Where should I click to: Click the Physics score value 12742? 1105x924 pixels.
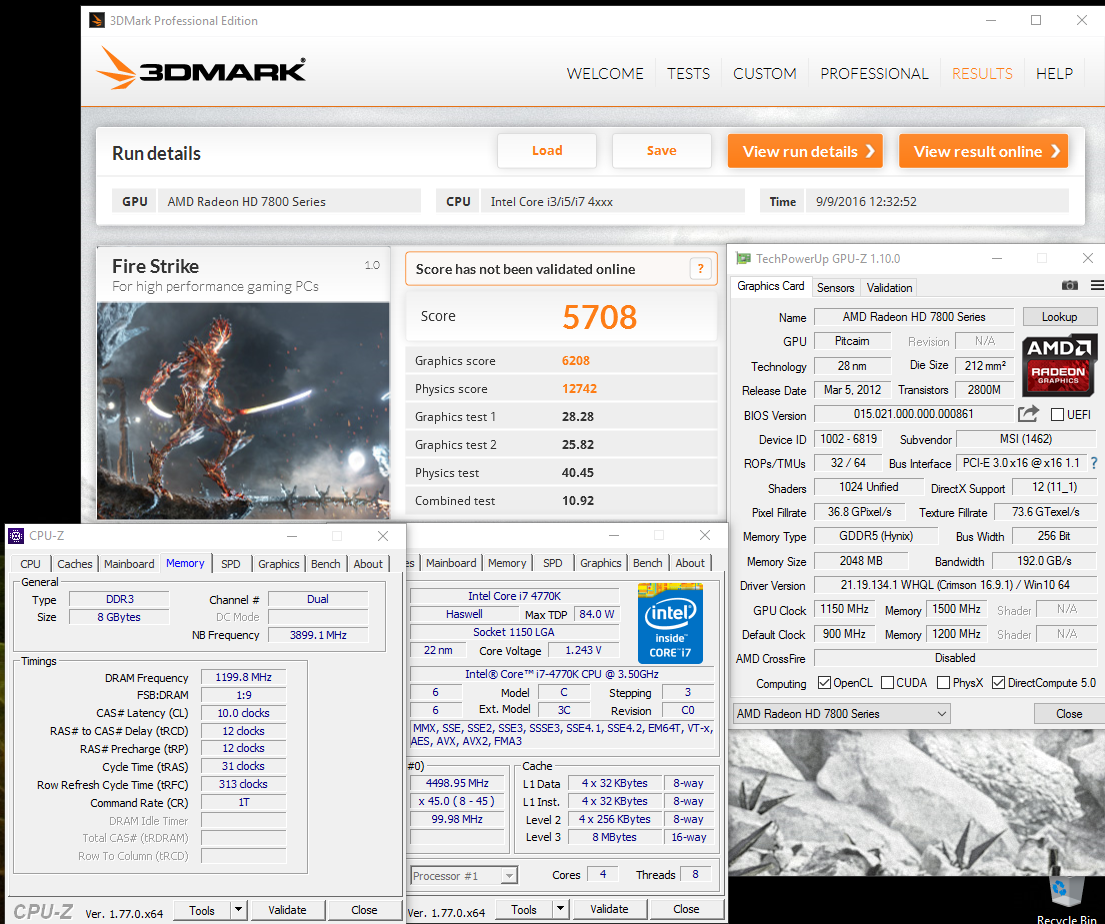coord(579,388)
